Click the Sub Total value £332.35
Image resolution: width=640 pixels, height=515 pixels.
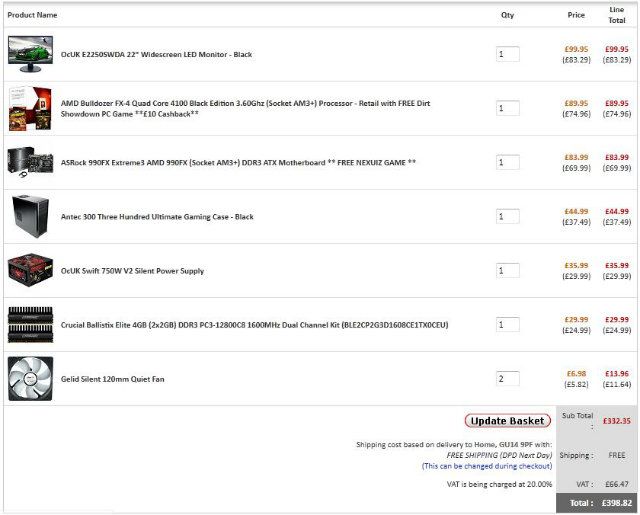point(617,421)
